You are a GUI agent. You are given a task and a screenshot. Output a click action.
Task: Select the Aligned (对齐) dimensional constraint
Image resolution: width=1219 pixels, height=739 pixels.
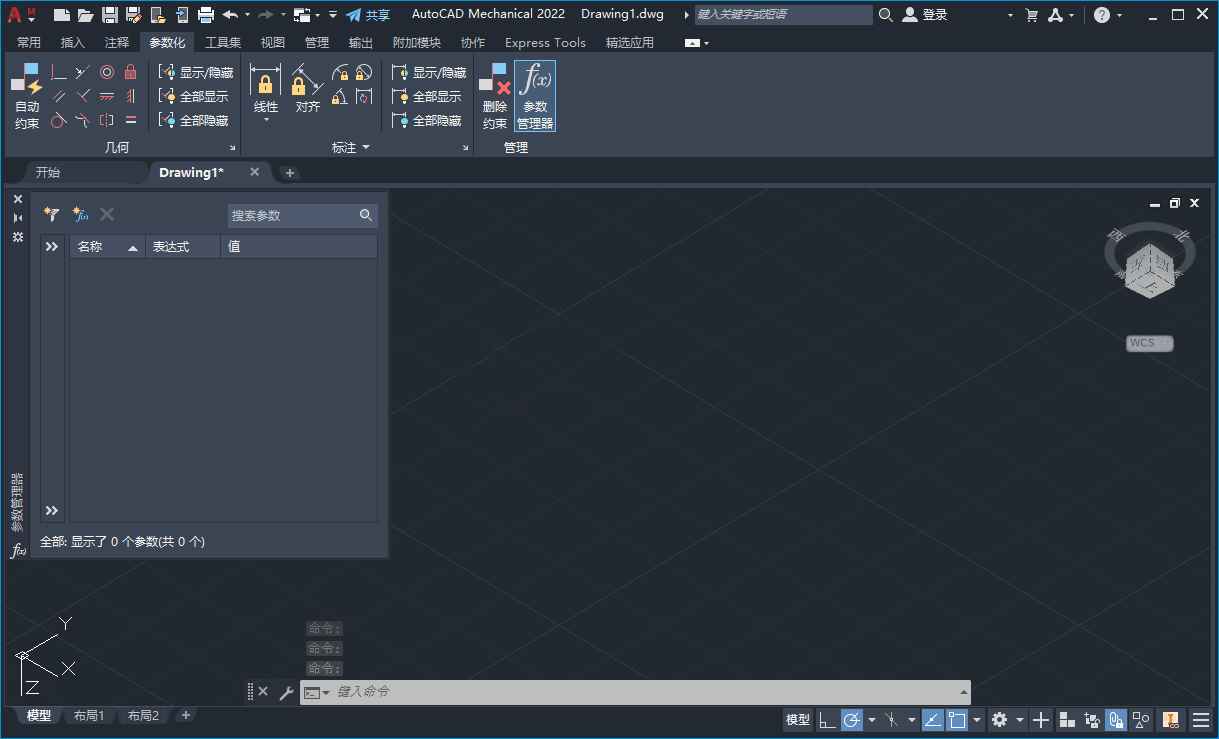click(307, 90)
